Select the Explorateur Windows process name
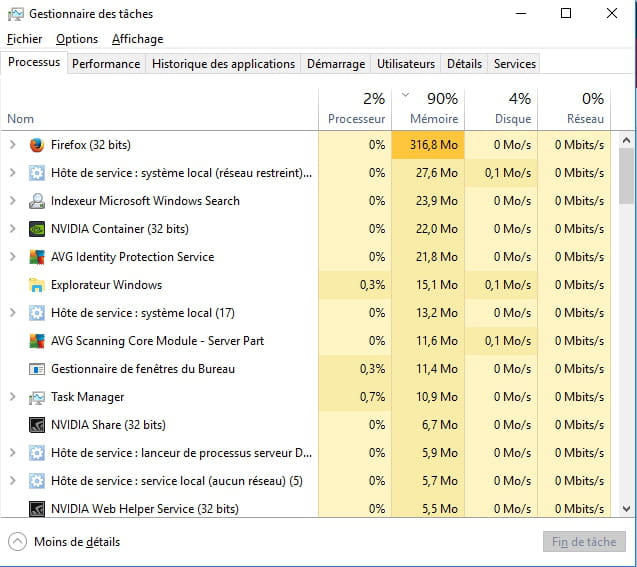637x567 pixels. coord(106,285)
